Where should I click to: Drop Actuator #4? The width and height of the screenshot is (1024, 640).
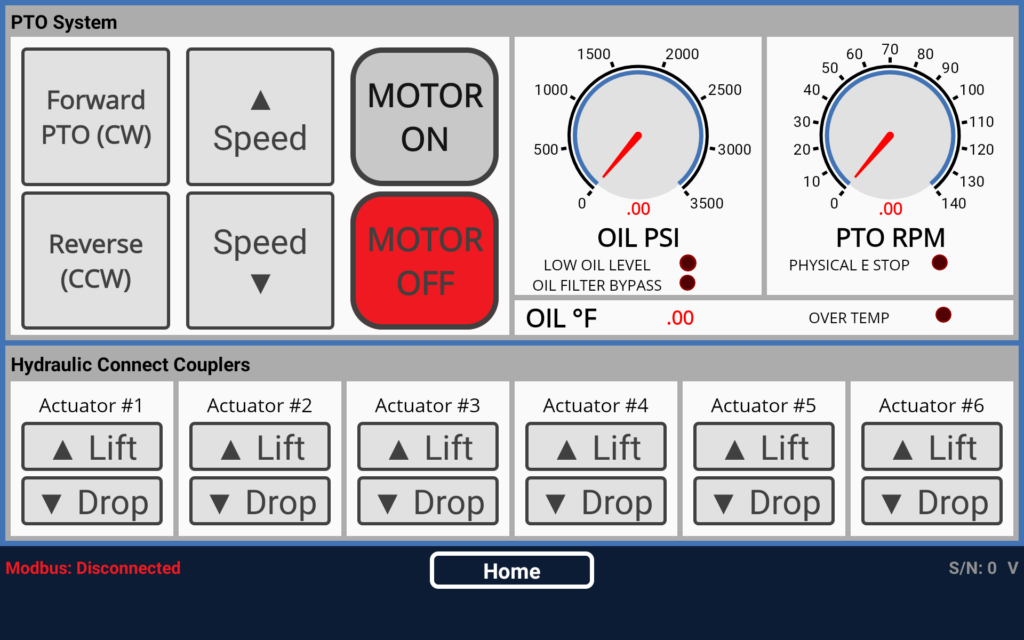(596, 500)
